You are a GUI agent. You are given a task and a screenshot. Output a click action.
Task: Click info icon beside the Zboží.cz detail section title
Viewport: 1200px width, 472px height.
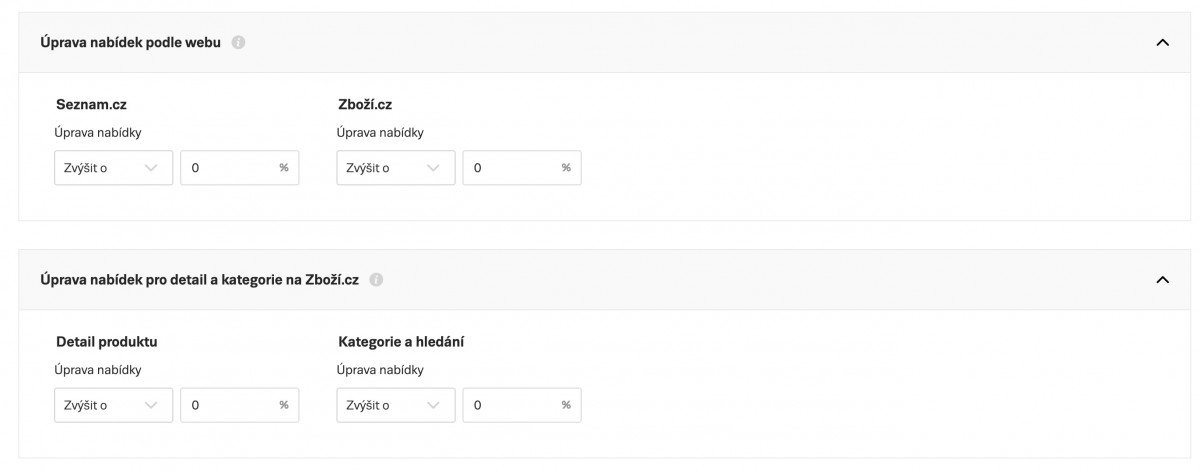coord(376,280)
